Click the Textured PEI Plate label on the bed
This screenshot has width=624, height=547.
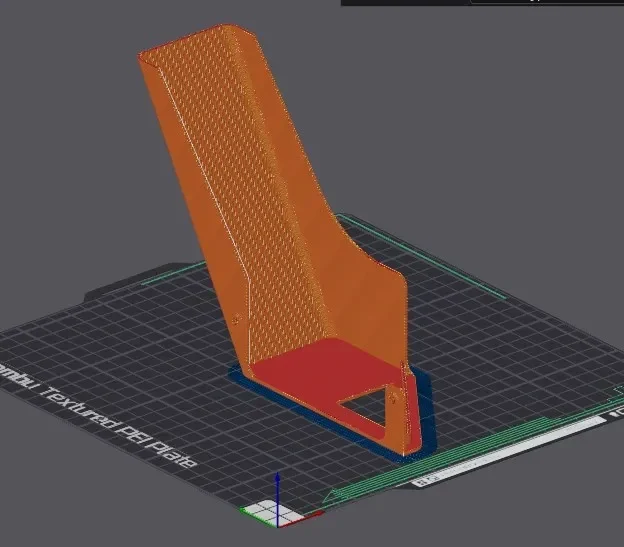click(x=119, y=426)
